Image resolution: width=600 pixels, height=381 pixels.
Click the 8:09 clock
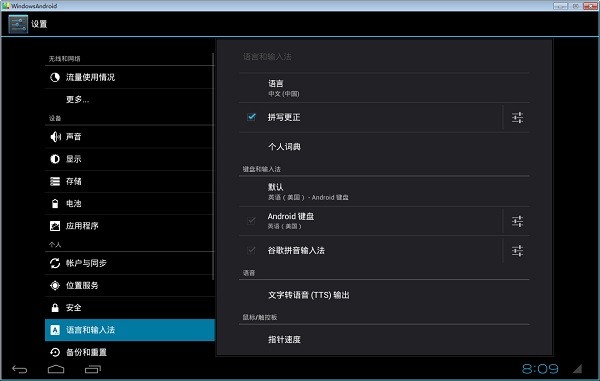coord(540,369)
